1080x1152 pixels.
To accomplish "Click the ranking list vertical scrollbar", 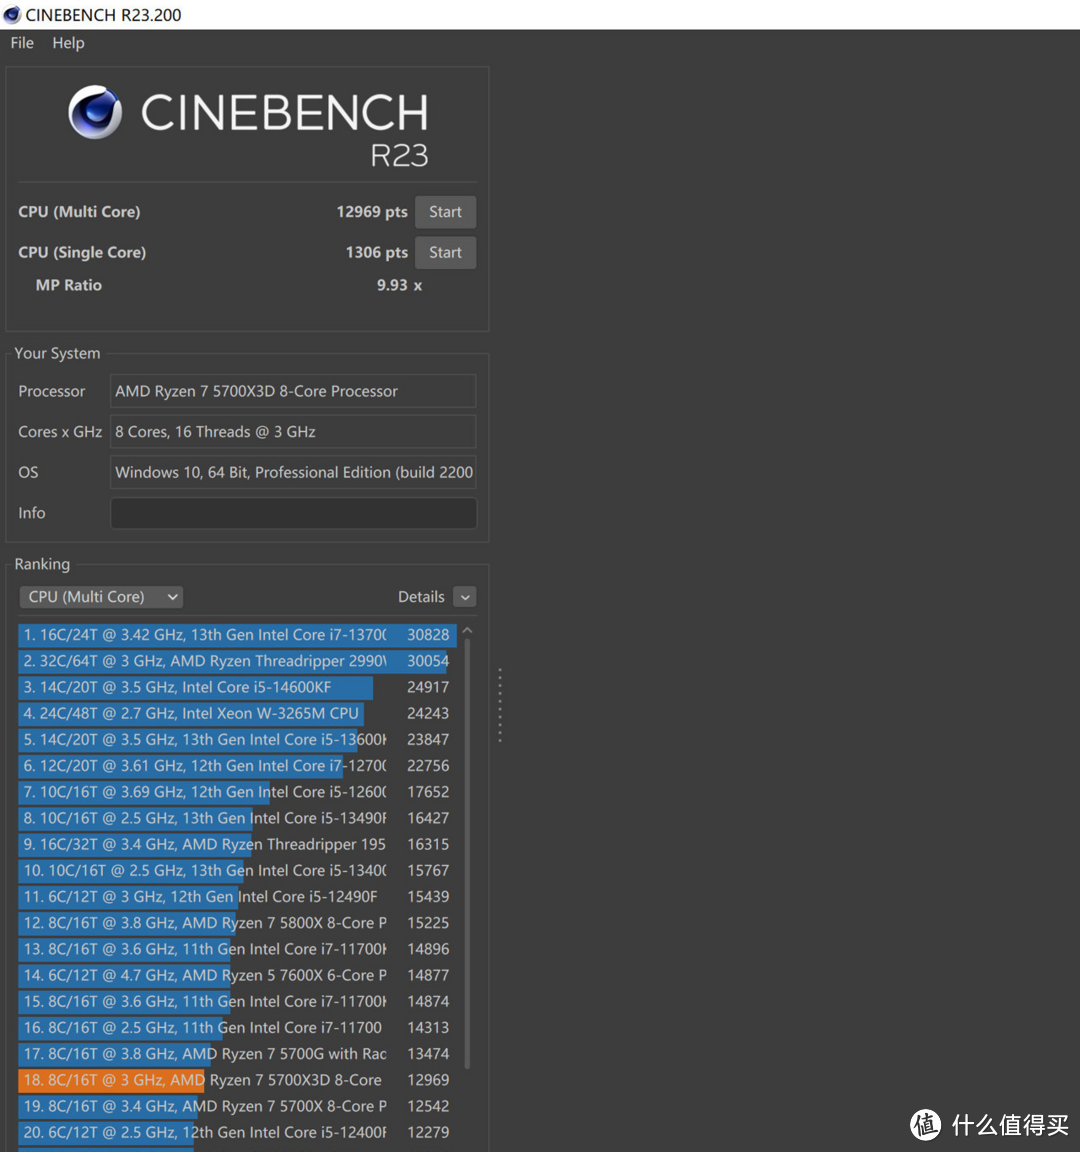I will (467, 853).
